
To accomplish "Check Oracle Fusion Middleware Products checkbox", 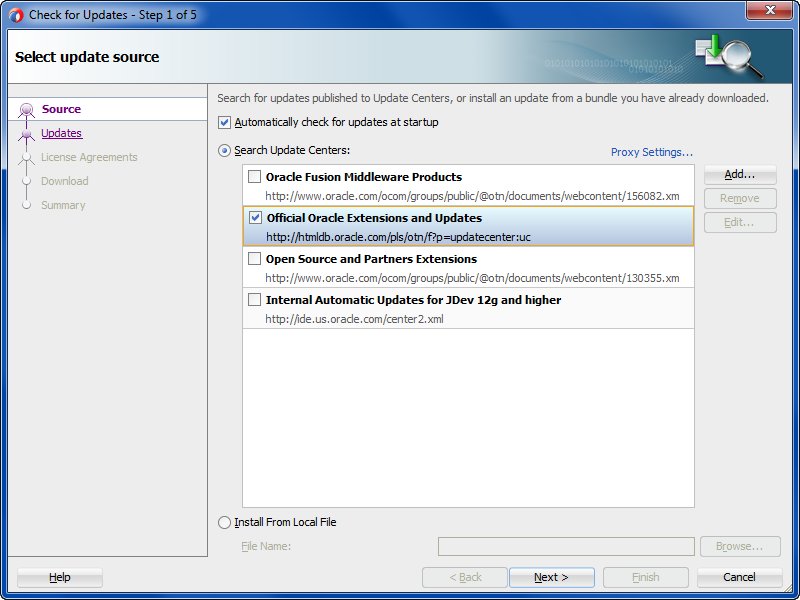I will [254, 177].
